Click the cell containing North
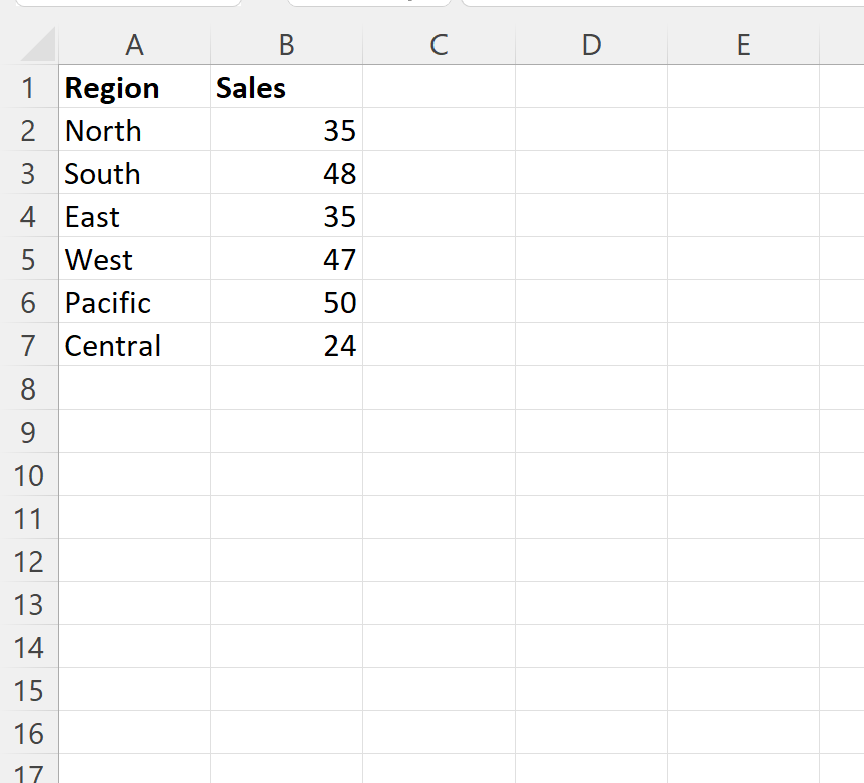864x783 pixels. [134, 130]
